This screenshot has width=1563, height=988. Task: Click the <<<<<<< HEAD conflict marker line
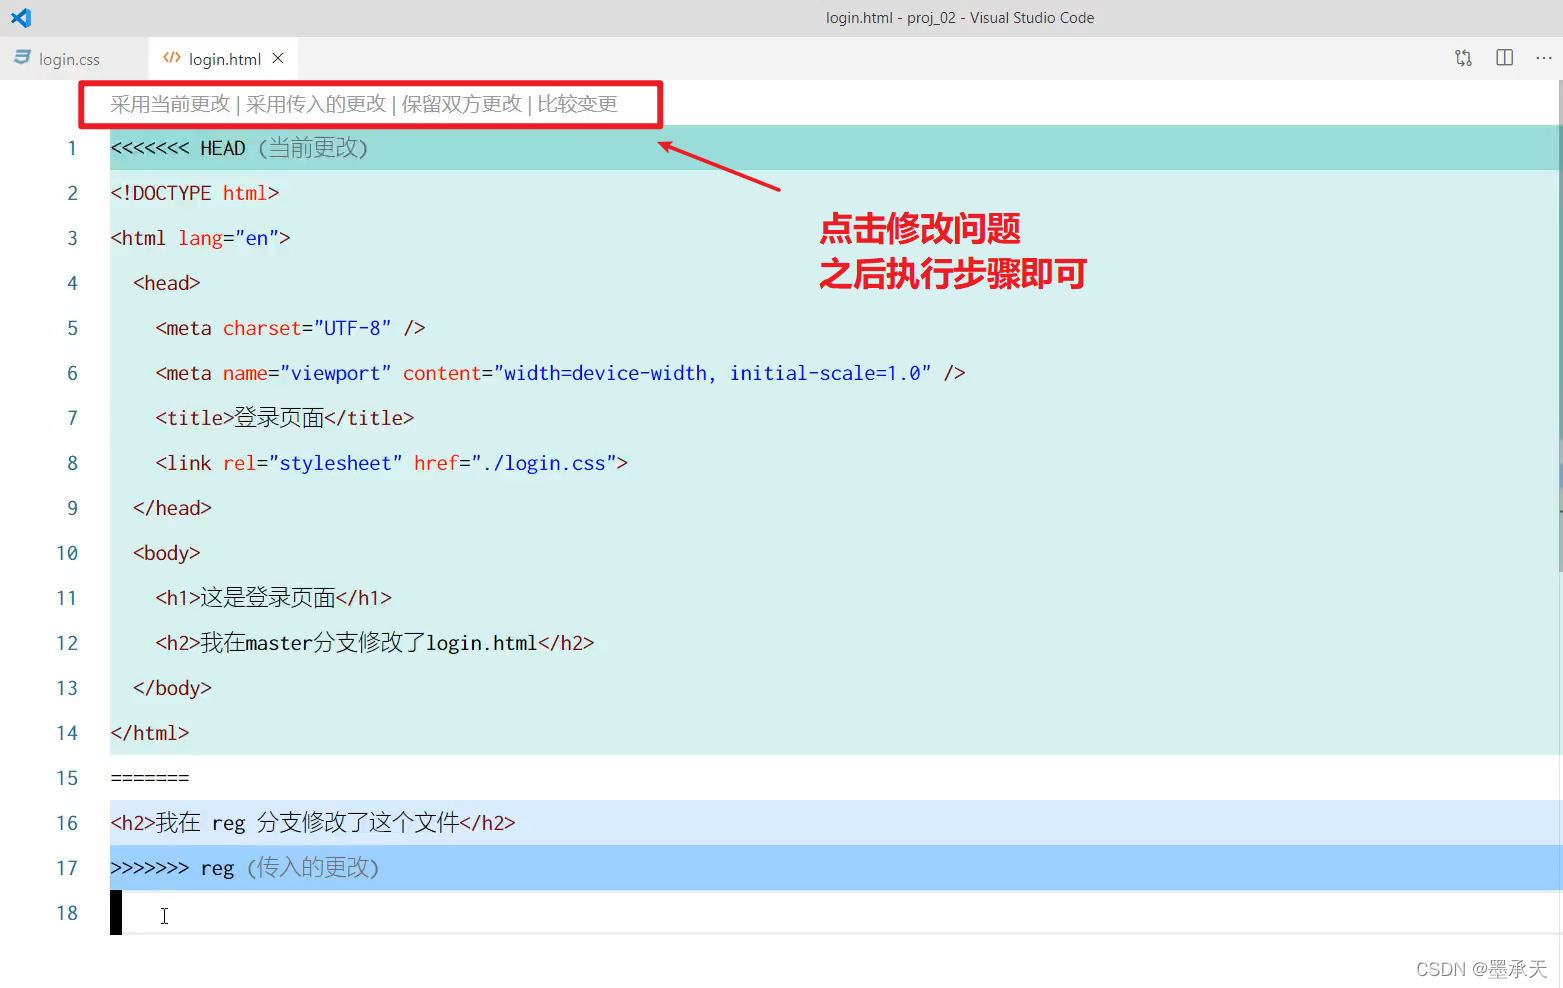(x=835, y=148)
